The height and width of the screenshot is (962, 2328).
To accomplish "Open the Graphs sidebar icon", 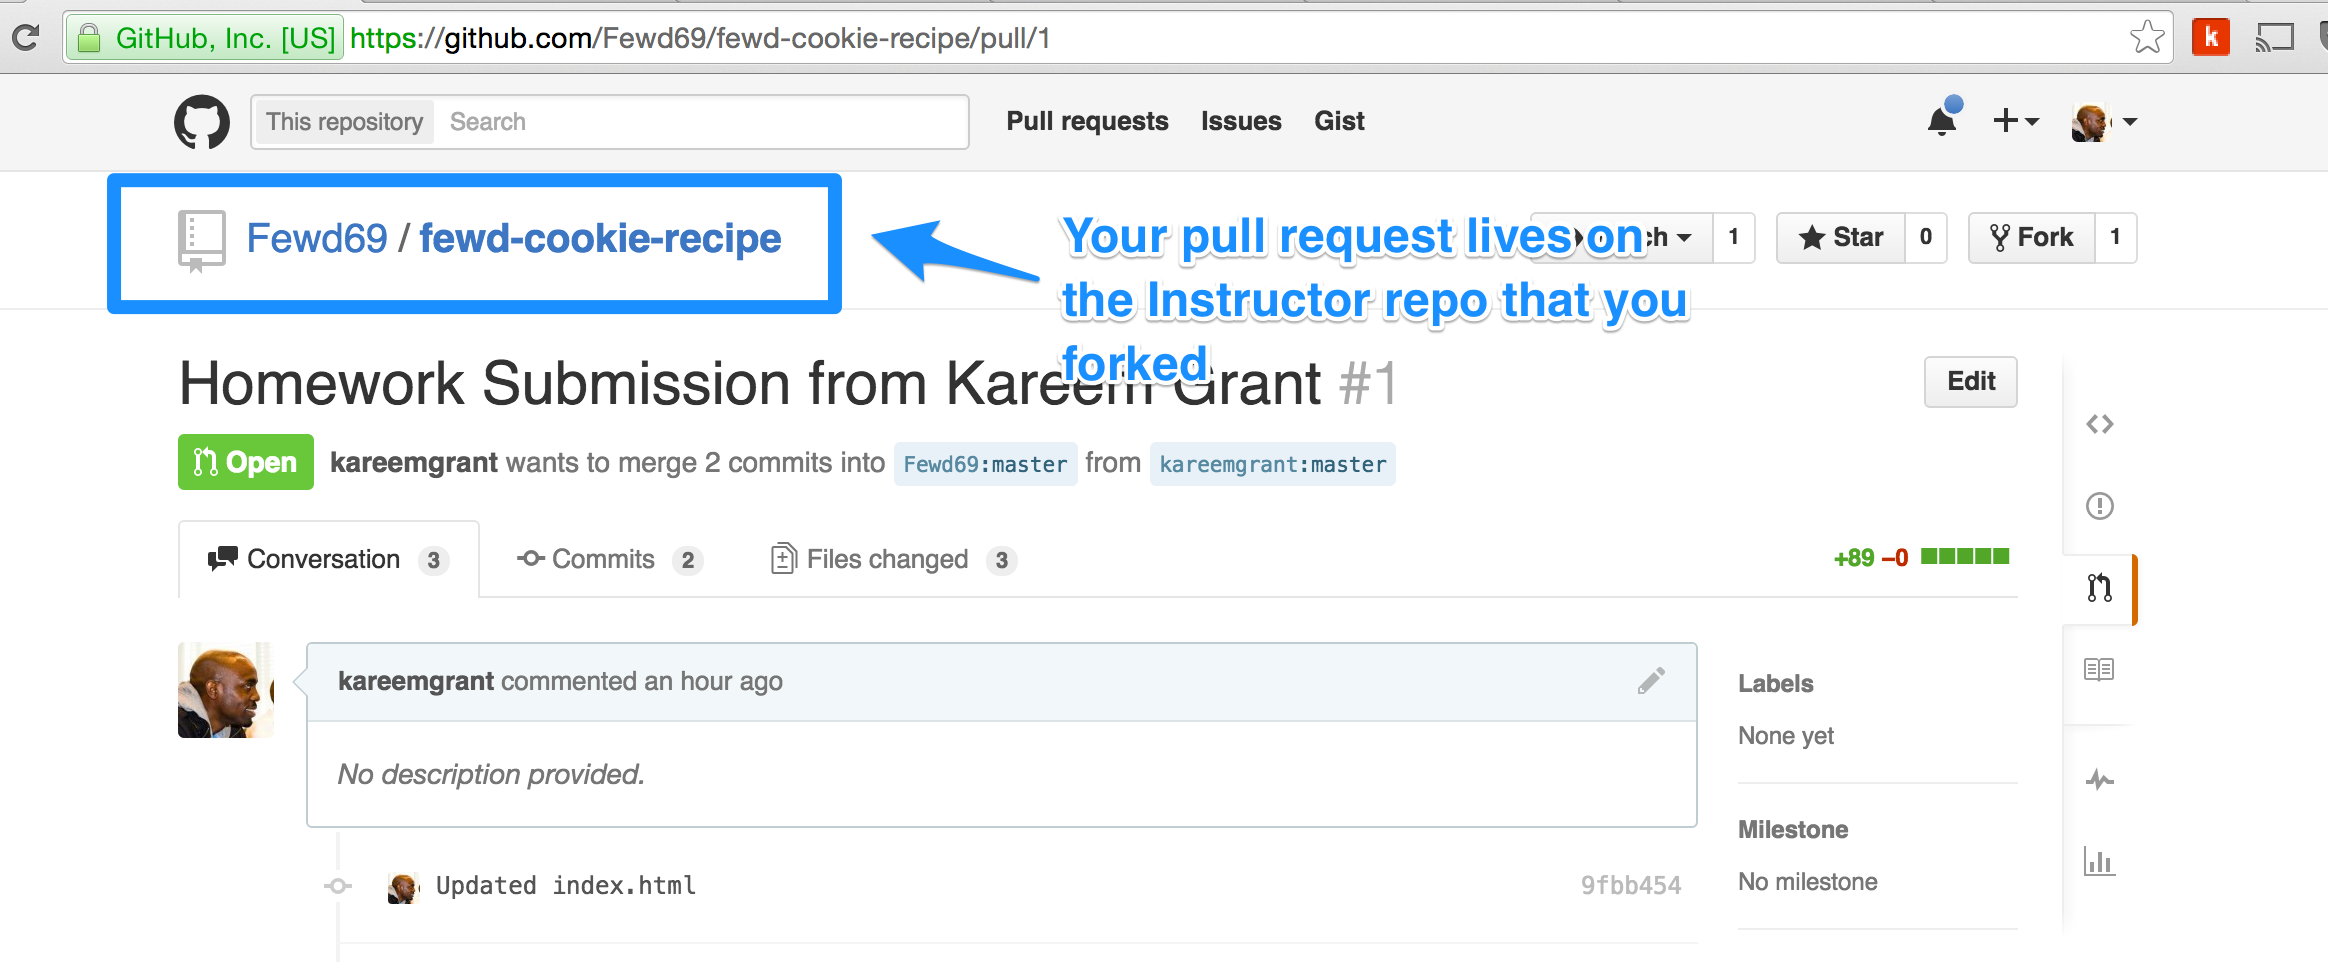I will [2099, 861].
